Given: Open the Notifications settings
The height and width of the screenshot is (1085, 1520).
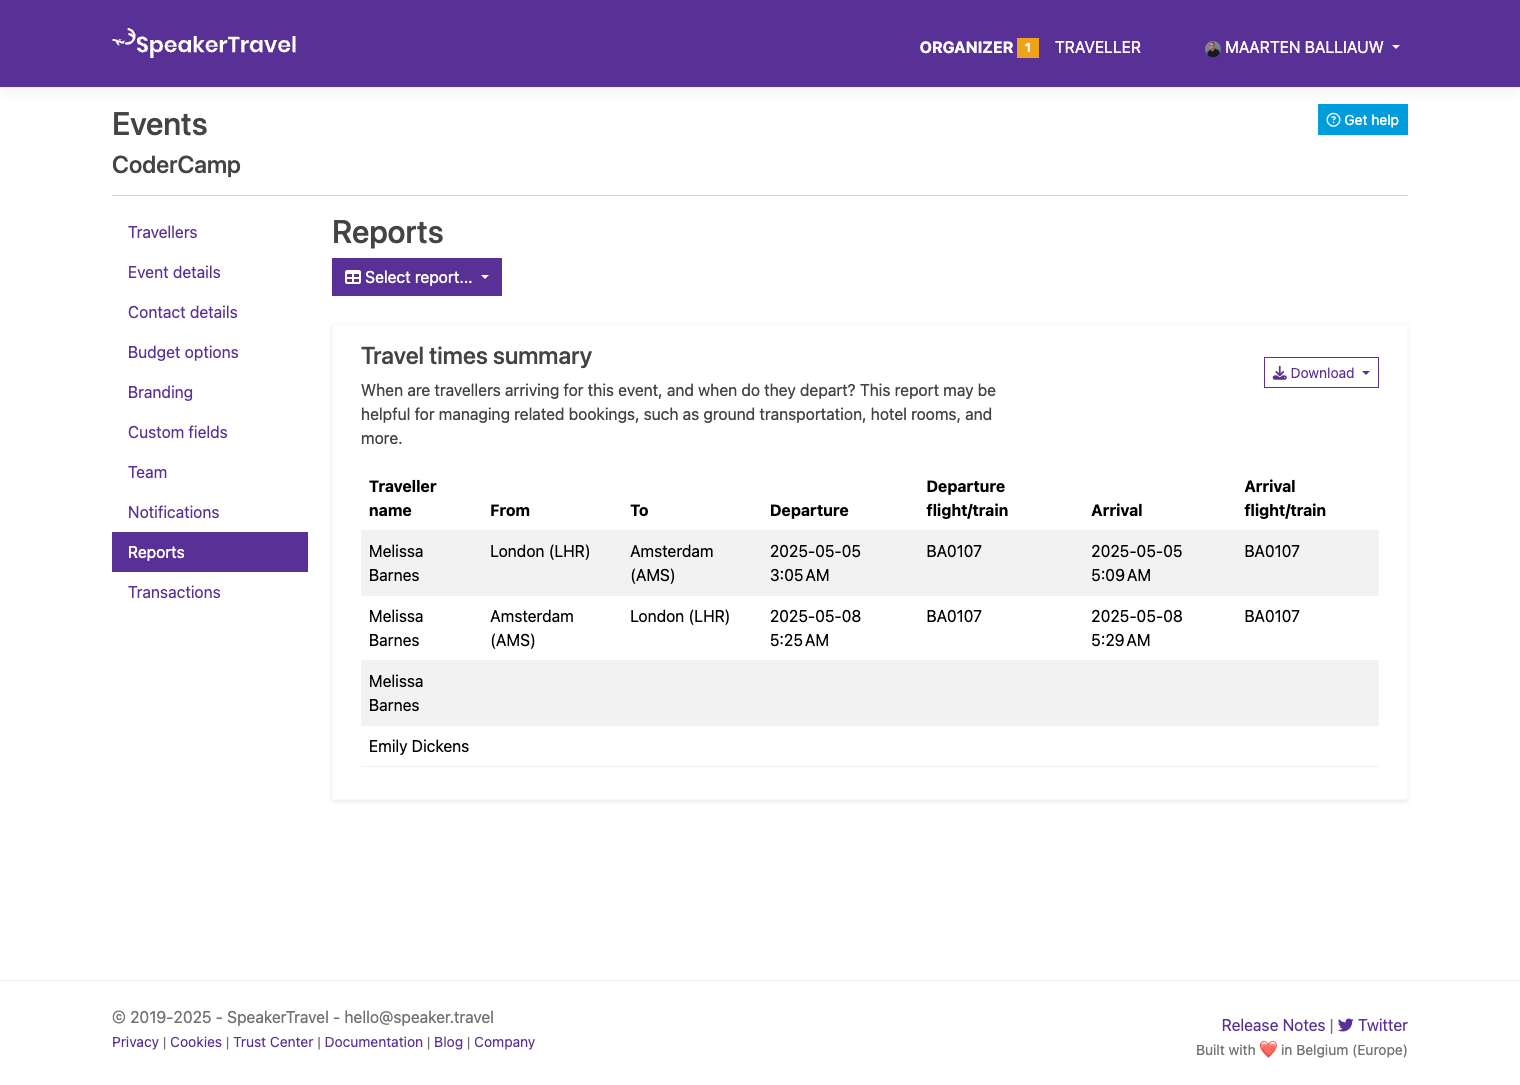Looking at the screenshot, I should [x=173, y=512].
